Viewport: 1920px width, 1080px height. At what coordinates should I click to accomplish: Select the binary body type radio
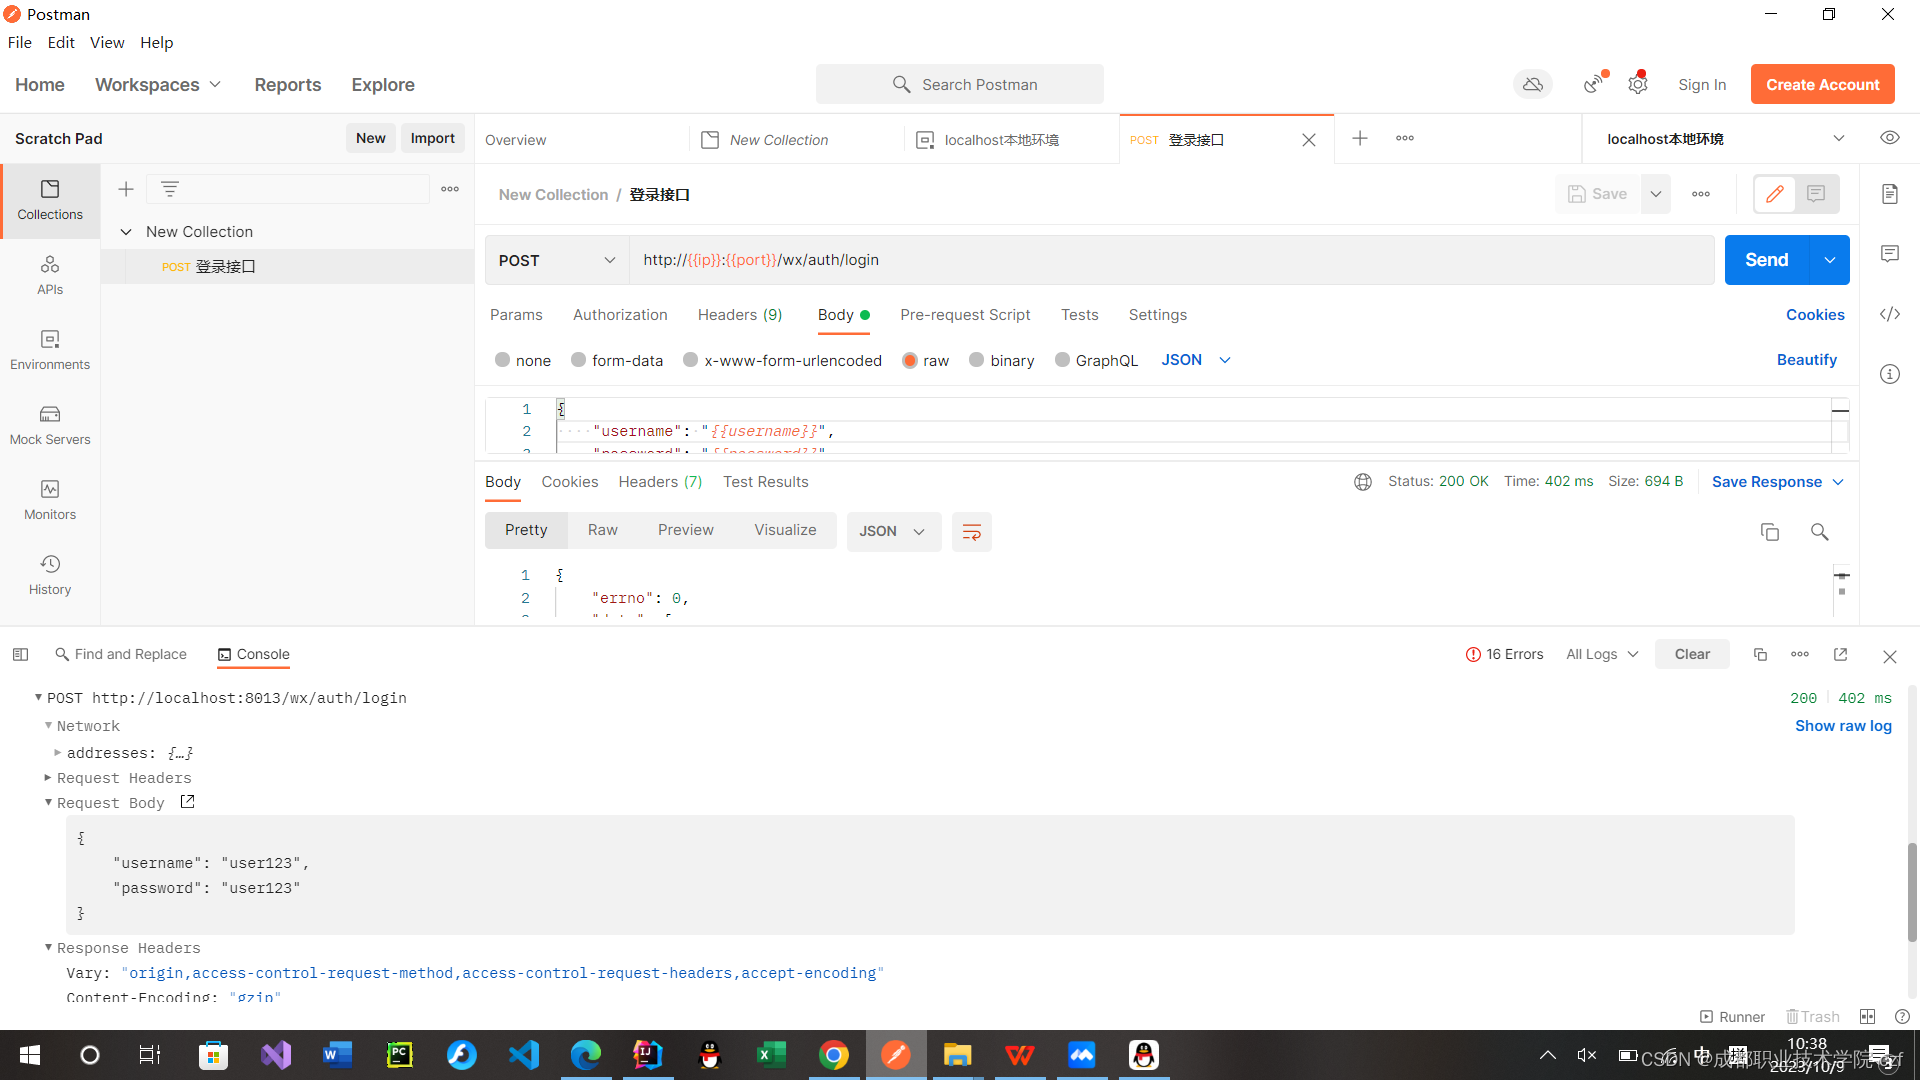click(x=977, y=360)
